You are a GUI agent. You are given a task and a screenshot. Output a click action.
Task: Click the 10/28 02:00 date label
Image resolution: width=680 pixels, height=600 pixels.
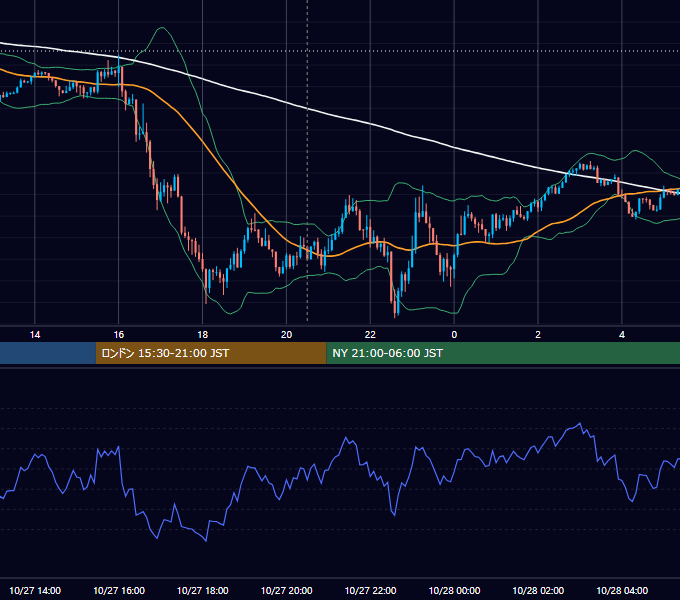[538, 590]
